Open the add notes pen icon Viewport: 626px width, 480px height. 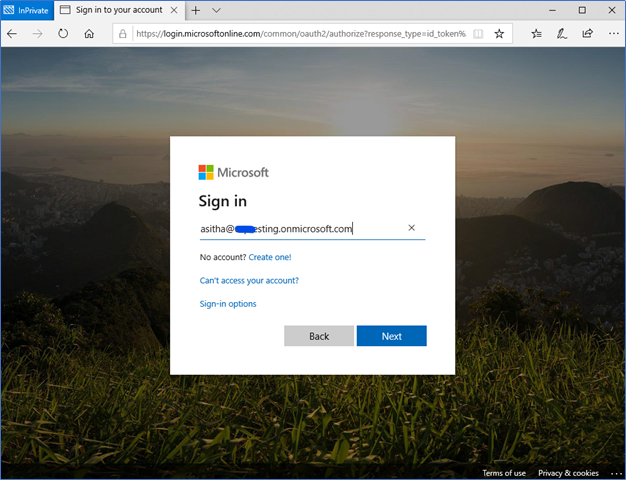pos(562,34)
